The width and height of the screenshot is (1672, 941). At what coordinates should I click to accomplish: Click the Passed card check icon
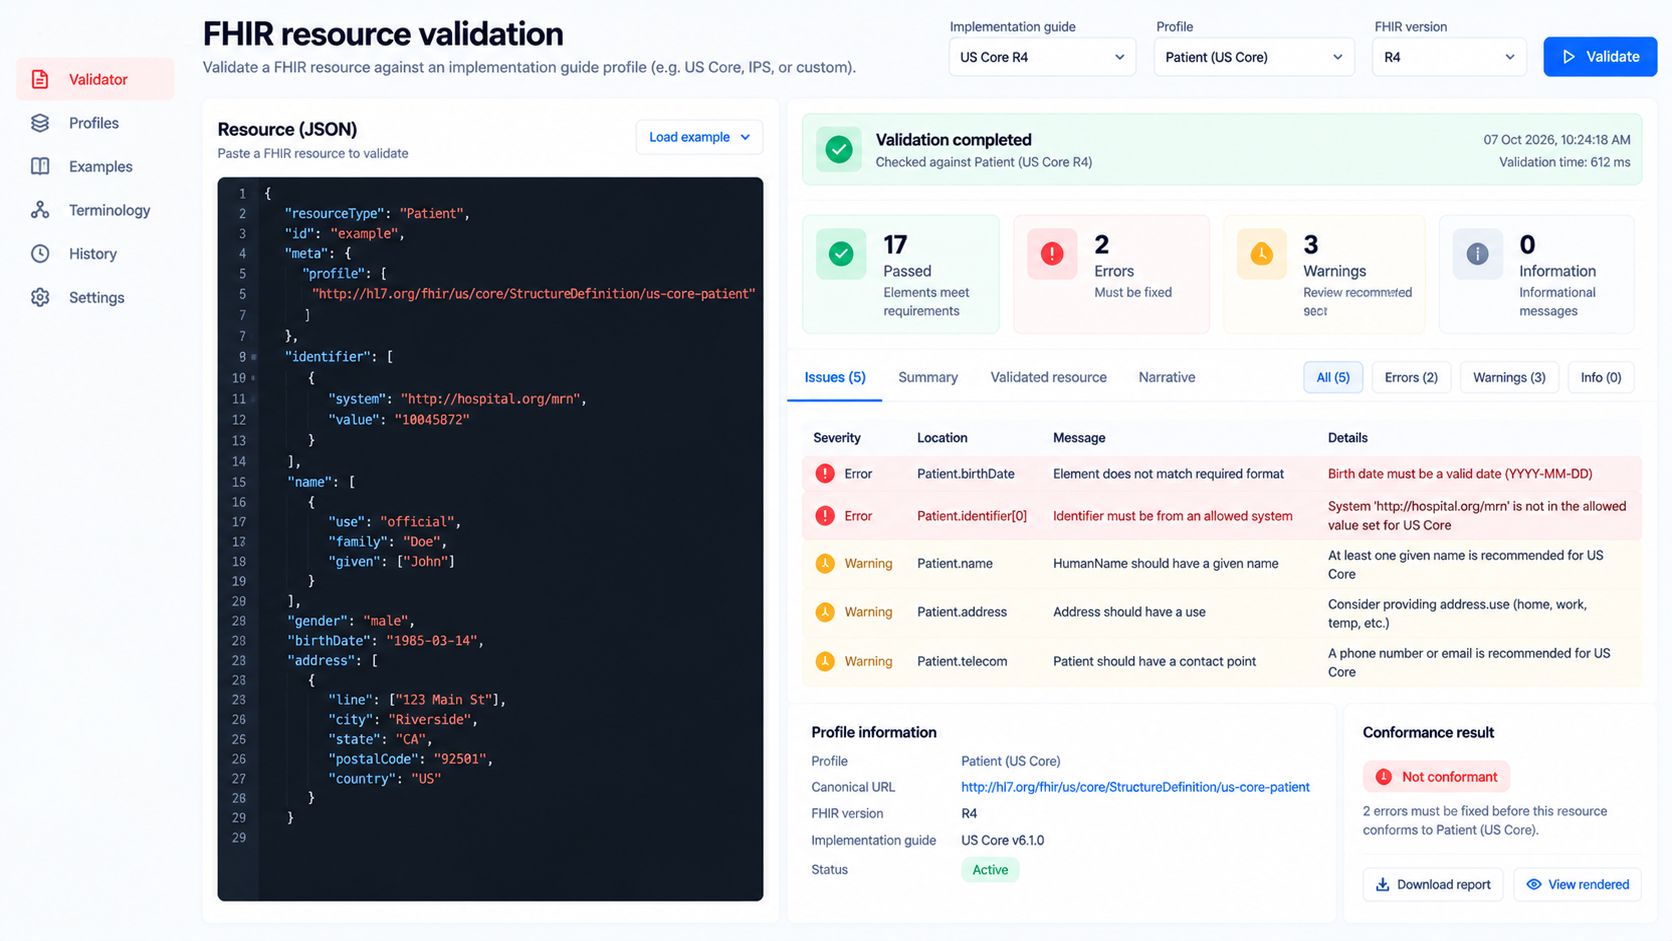841,254
